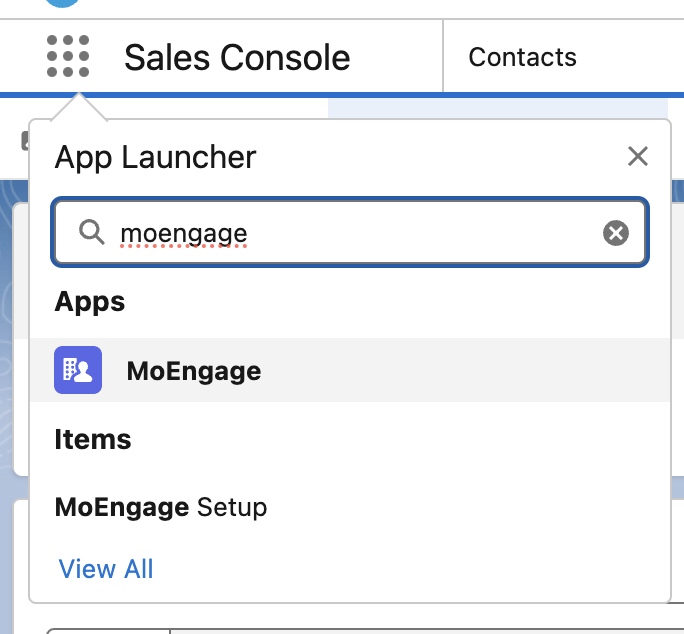This screenshot has height=634, width=684.
Task: Open the MoEngage app icon
Action: tap(78, 370)
